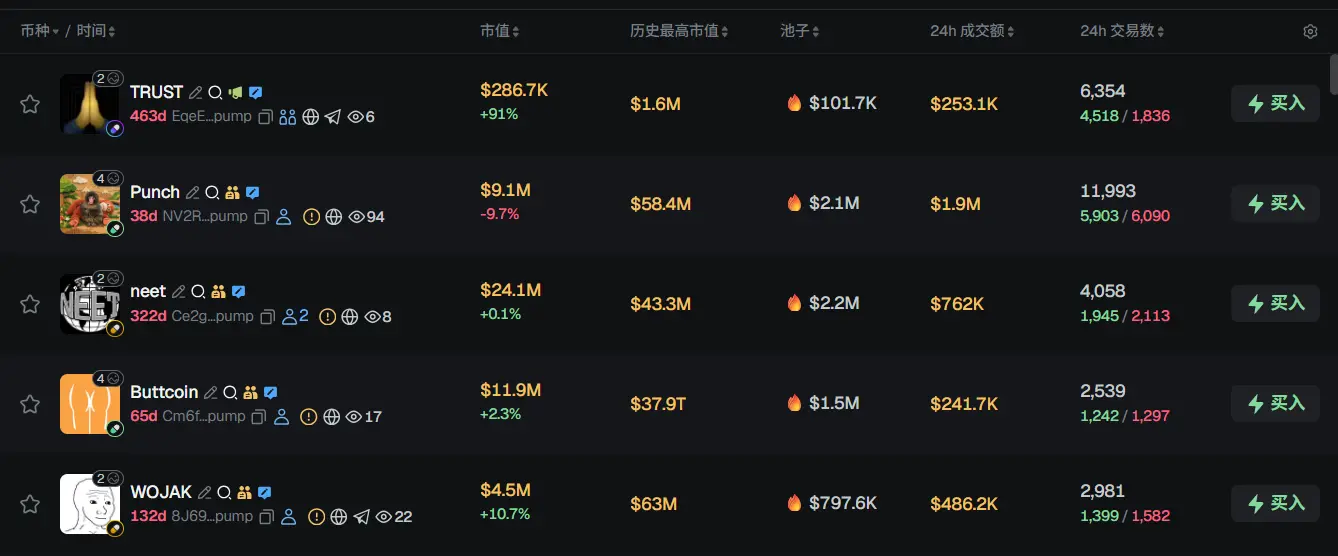This screenshot has width=1338, height=556.
Task: Click the blue note icon beside TRUST
Action: coord(256,92)
